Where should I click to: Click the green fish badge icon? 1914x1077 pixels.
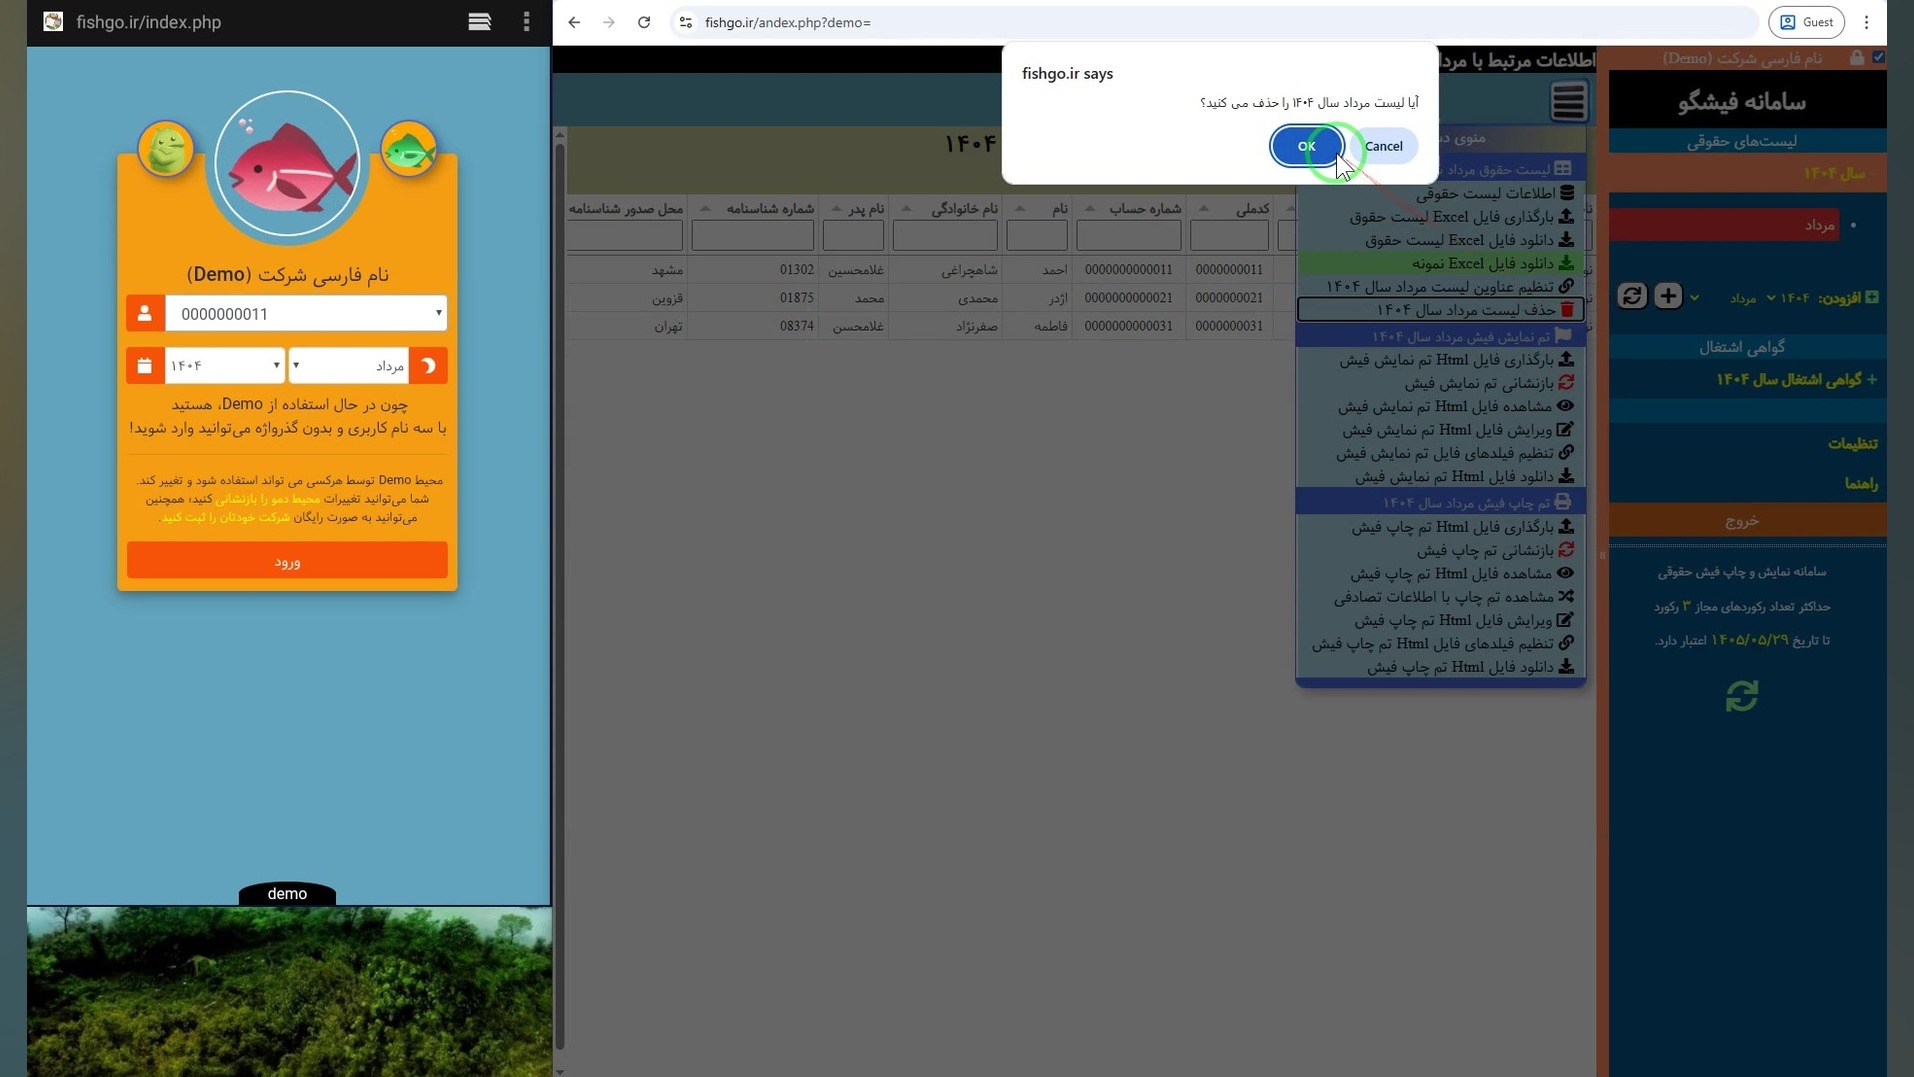coord(409,149)
